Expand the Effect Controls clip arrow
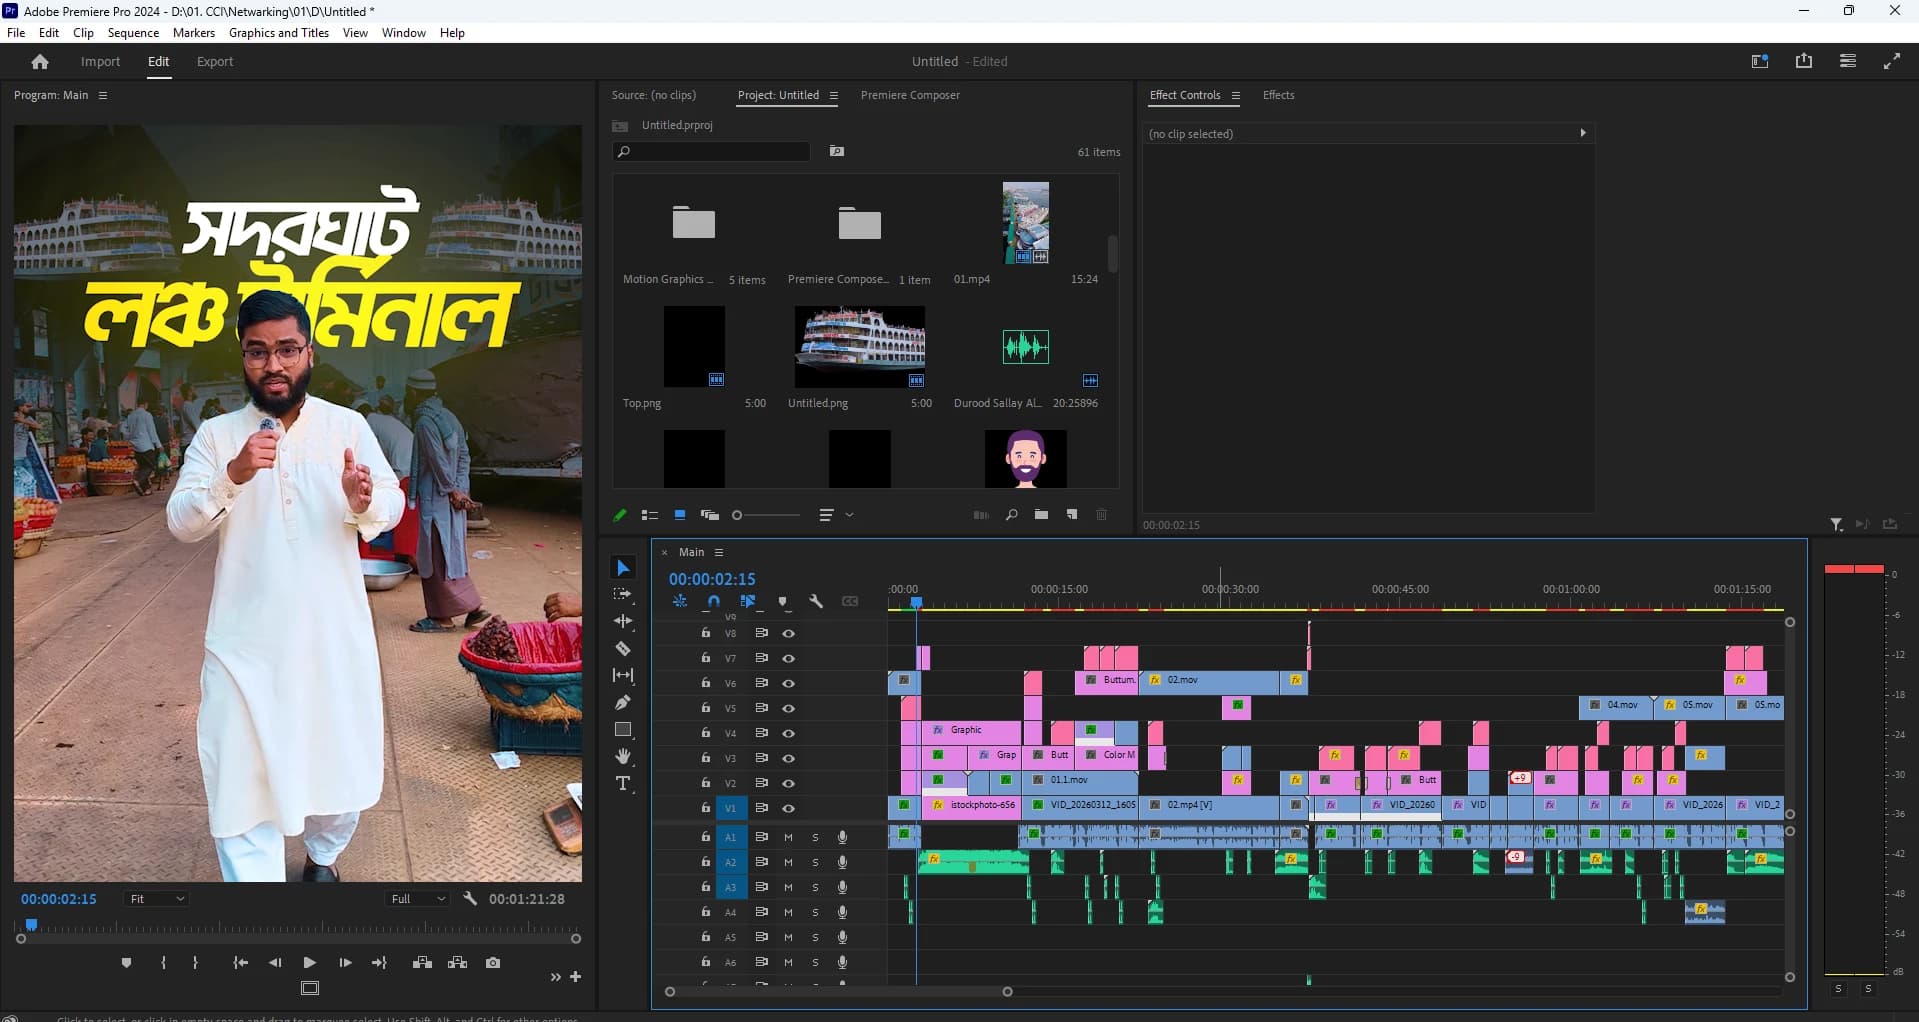Screen dimensions: 1919x1022 tap(1582, 133)
